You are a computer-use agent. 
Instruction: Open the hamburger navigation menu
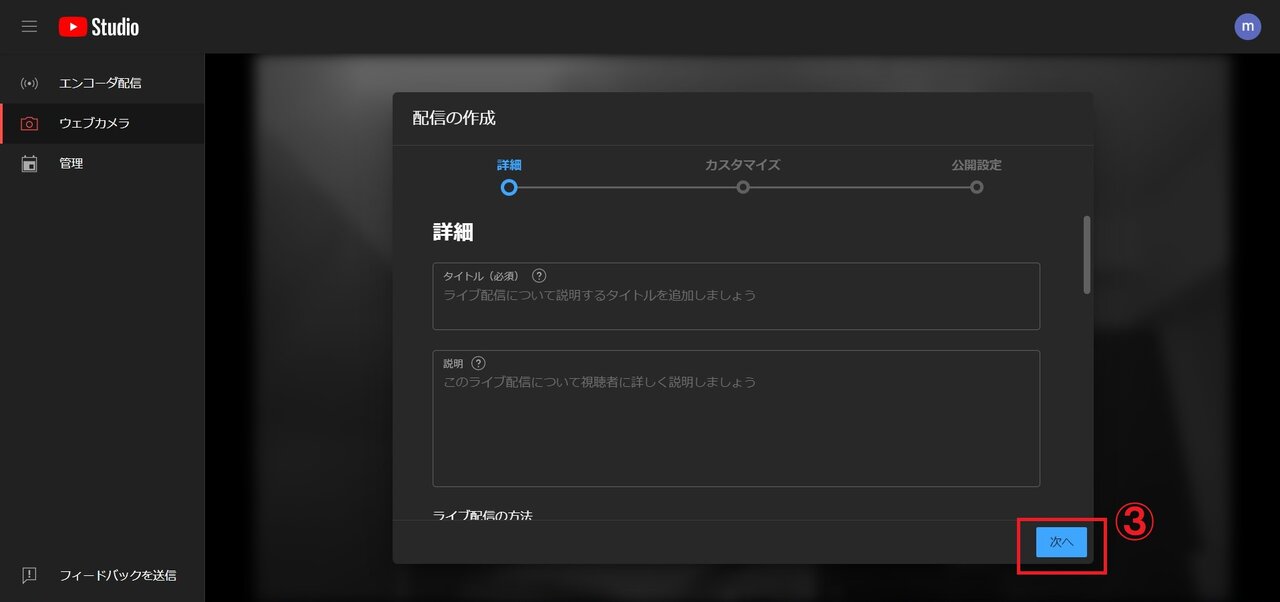point(29,27)
